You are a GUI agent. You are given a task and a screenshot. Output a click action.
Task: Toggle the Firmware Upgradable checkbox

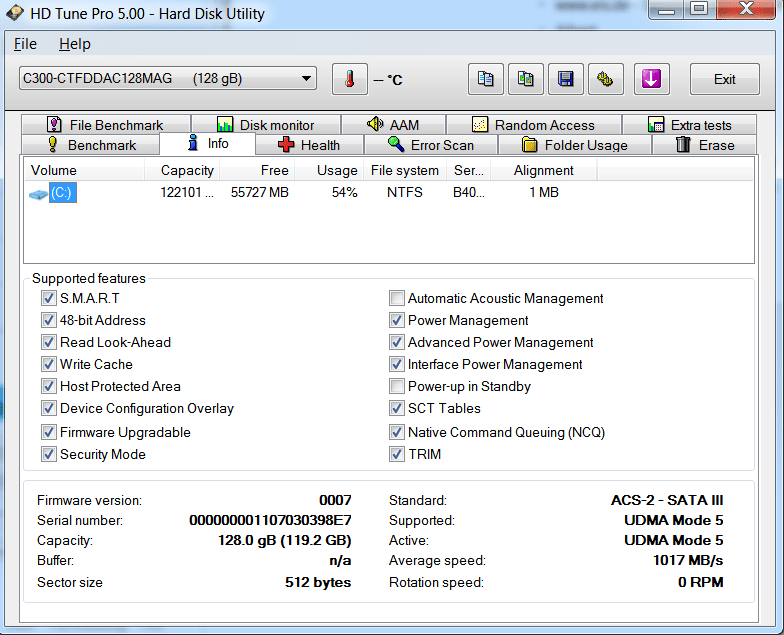(x=48, y=432)
